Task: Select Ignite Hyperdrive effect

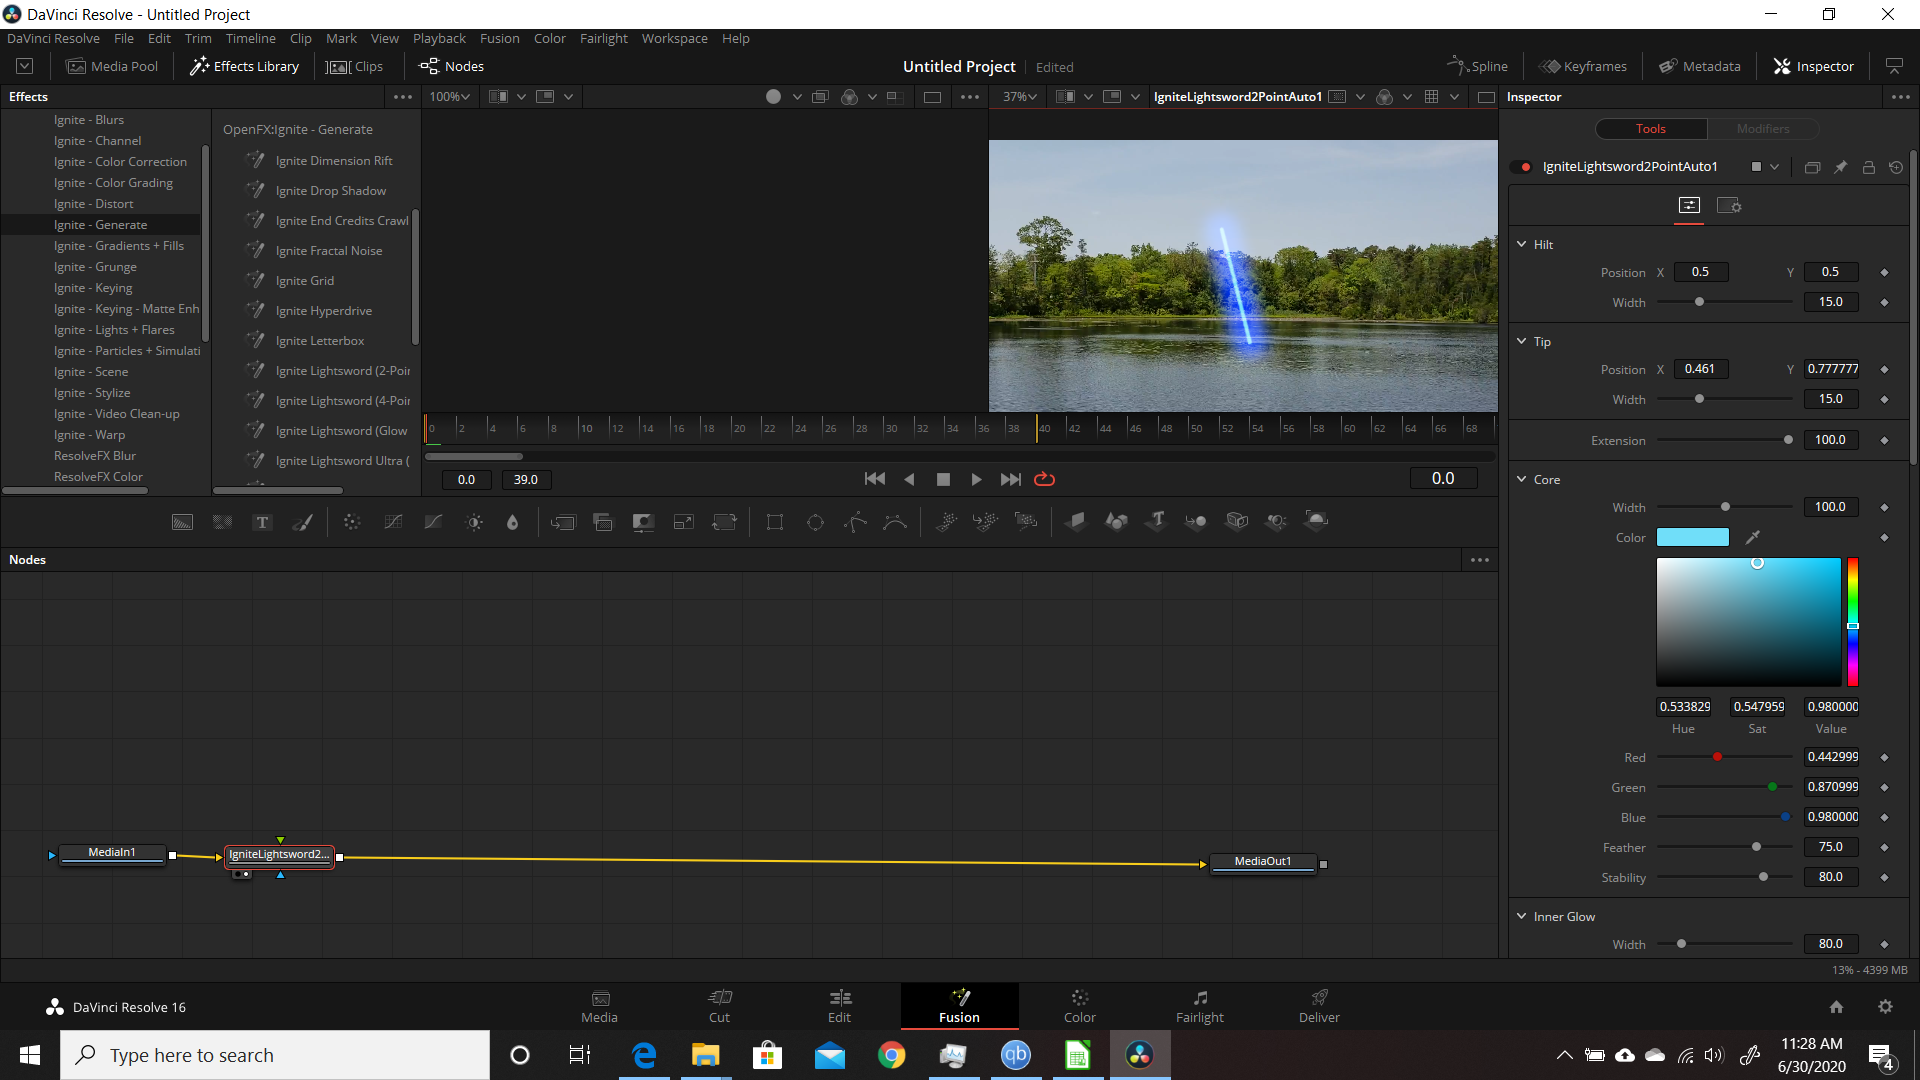Action: pos(323,311)
